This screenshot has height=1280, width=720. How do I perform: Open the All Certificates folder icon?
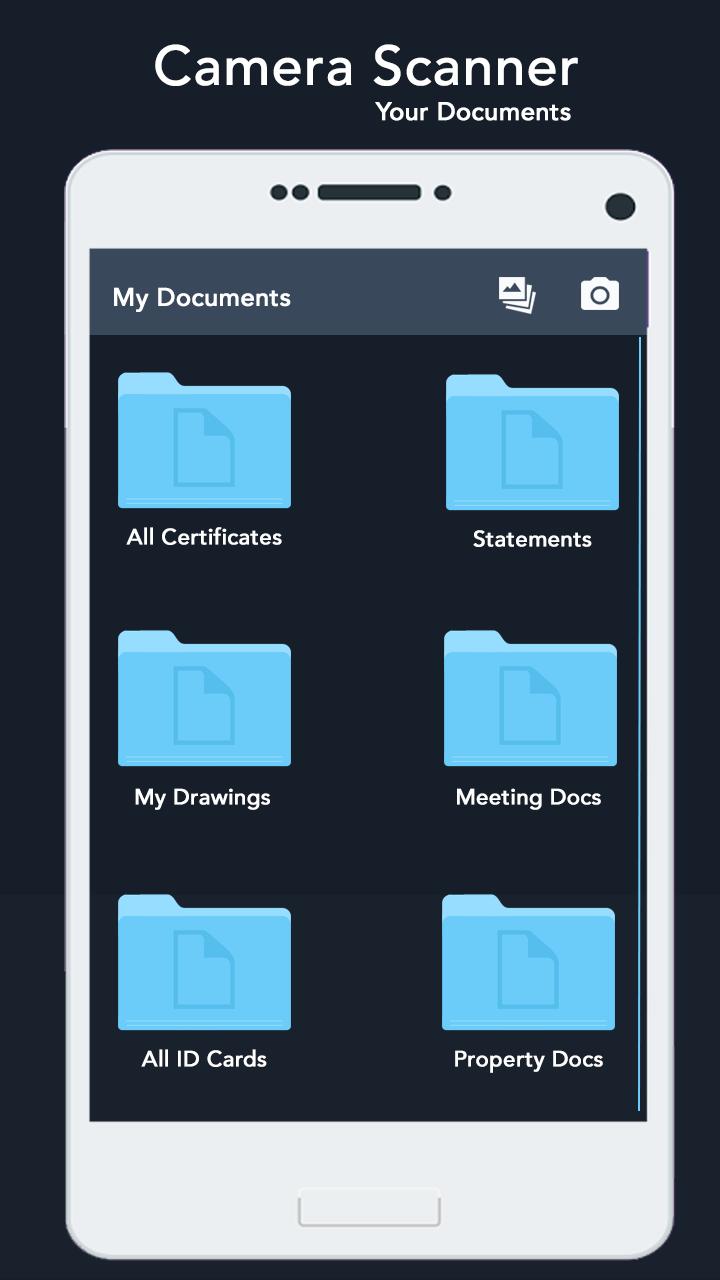click(204, 440)
